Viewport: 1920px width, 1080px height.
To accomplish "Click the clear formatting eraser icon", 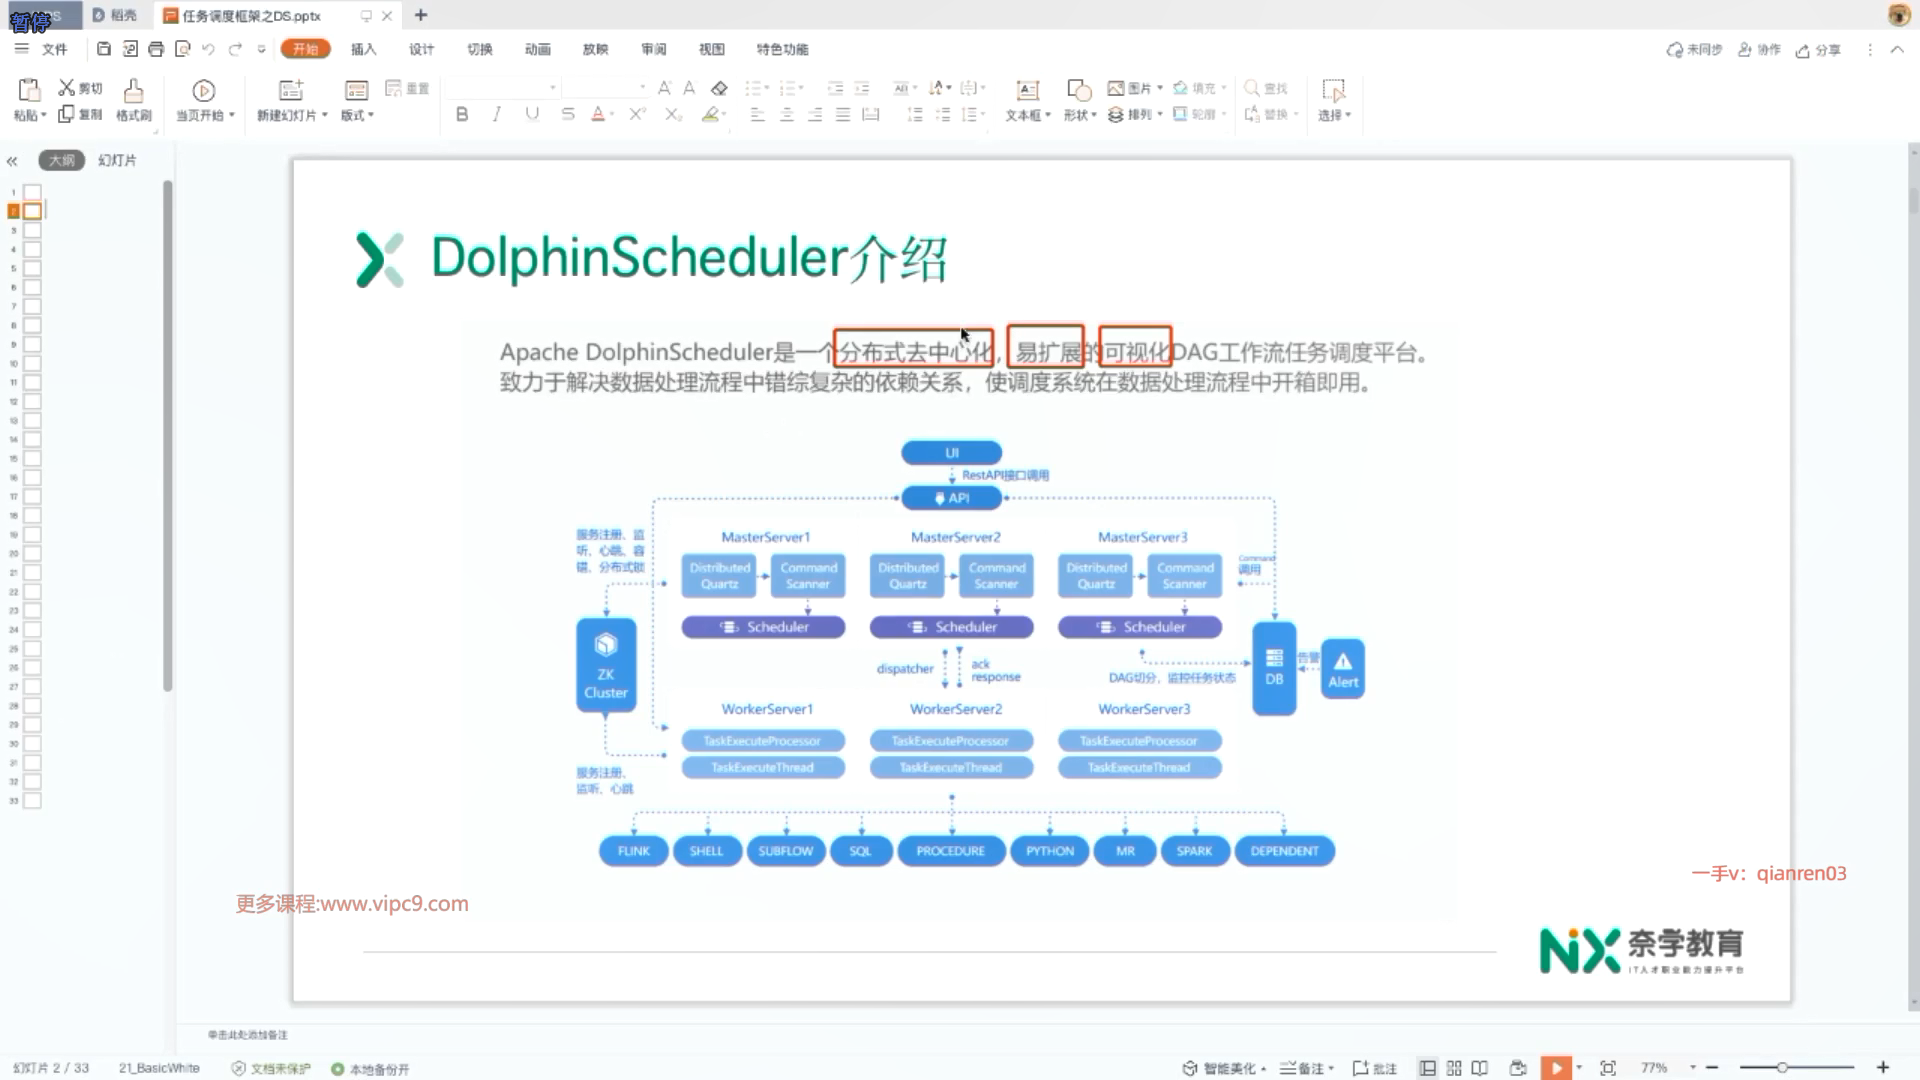I will pos(719,88).
